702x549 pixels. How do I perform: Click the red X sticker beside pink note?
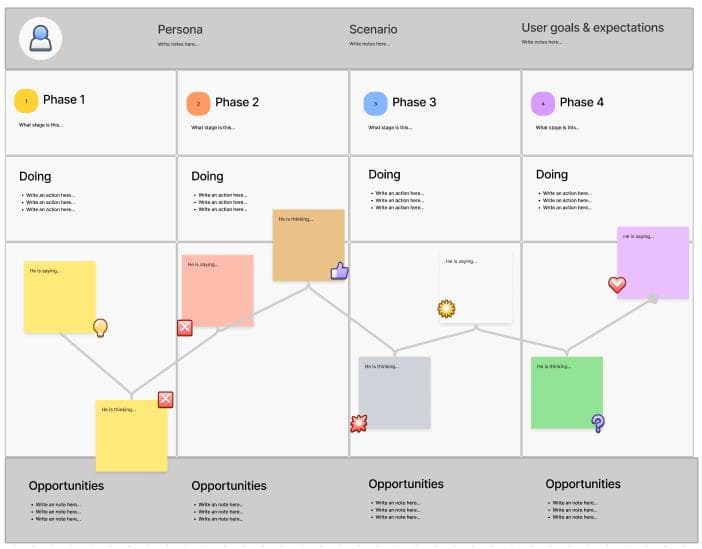point(185,328)
